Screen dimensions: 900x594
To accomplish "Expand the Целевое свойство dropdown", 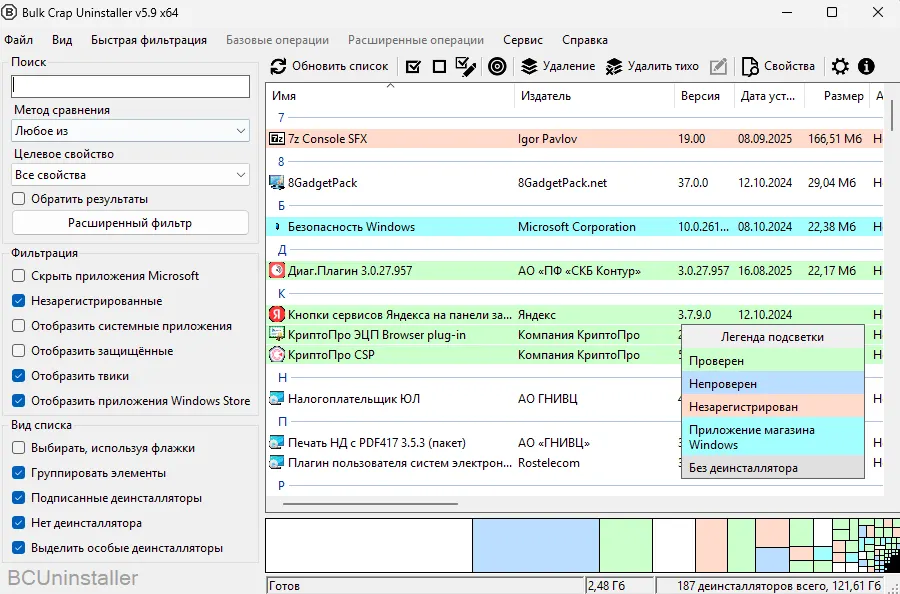I will [130, 175].
